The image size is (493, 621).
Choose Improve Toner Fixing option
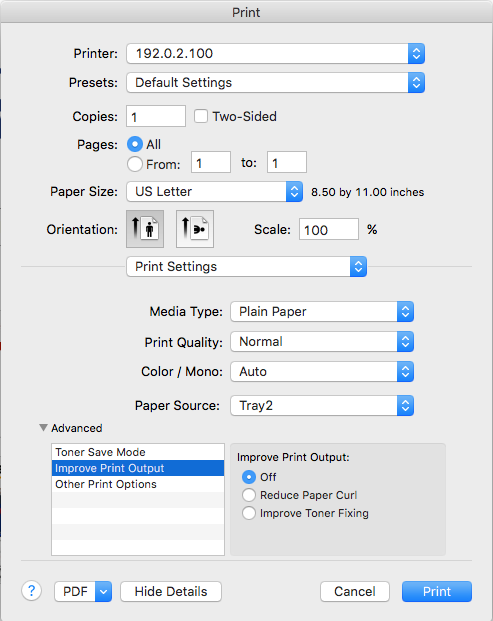pyautogui.click(x=249, y=513)
